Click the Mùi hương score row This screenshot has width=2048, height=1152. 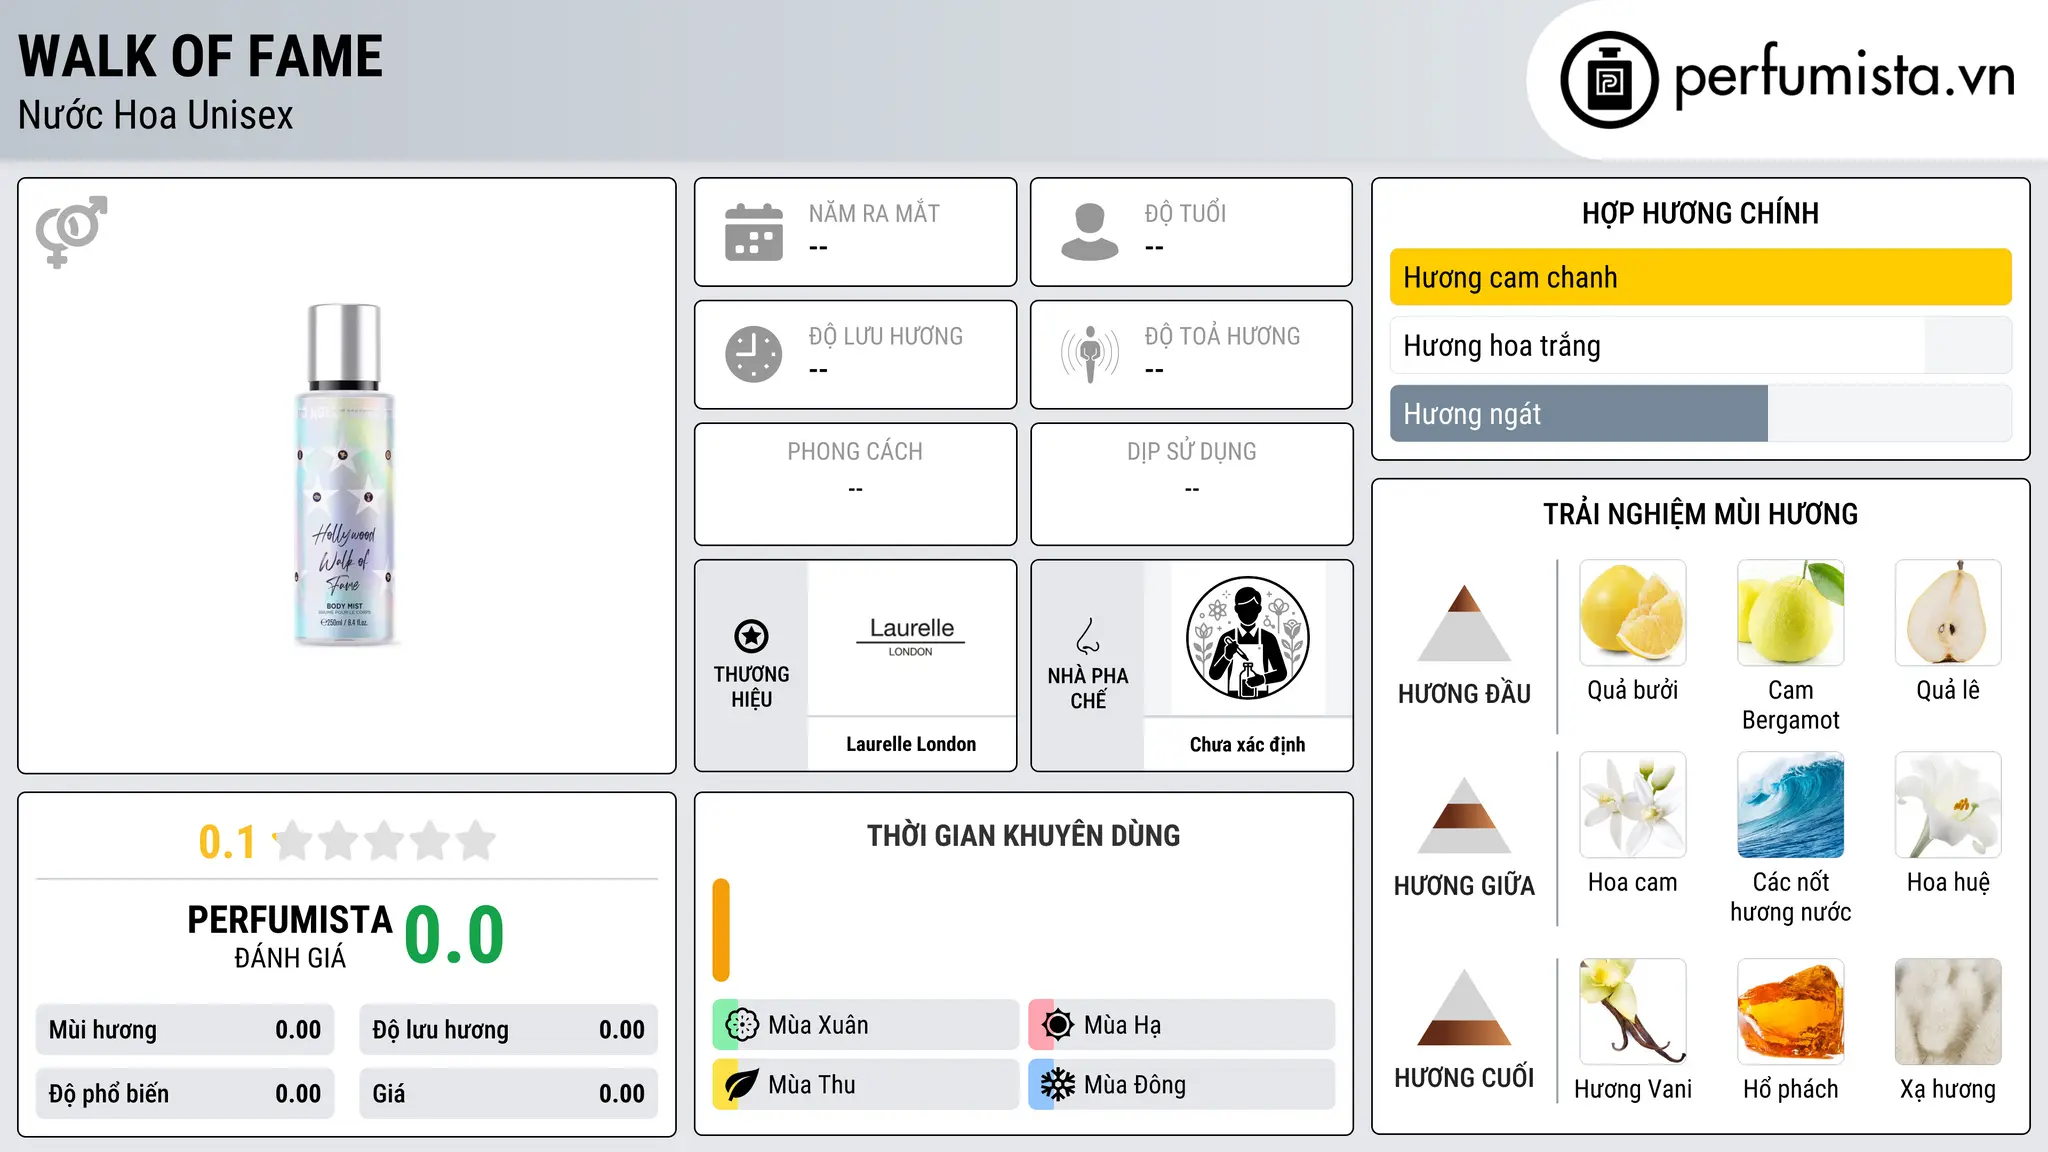tap(185, 1030)
